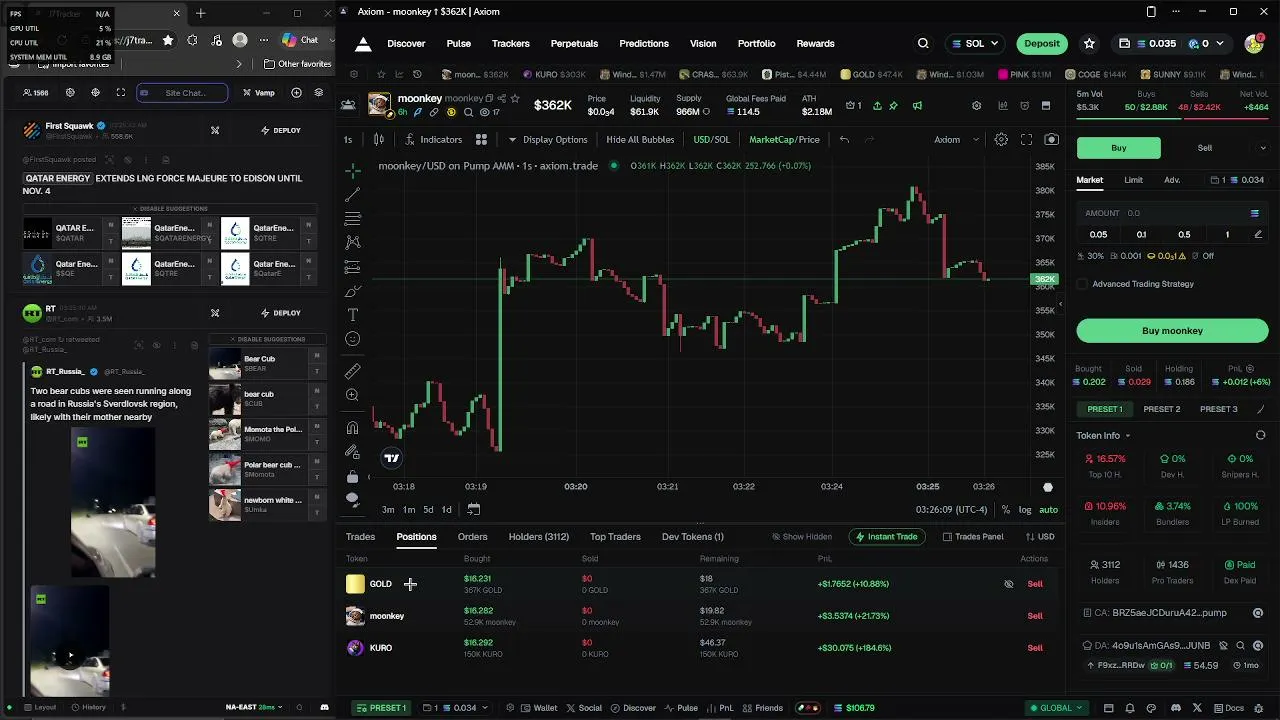Refresh the Token Info panel

click(x=1260, y=436)
